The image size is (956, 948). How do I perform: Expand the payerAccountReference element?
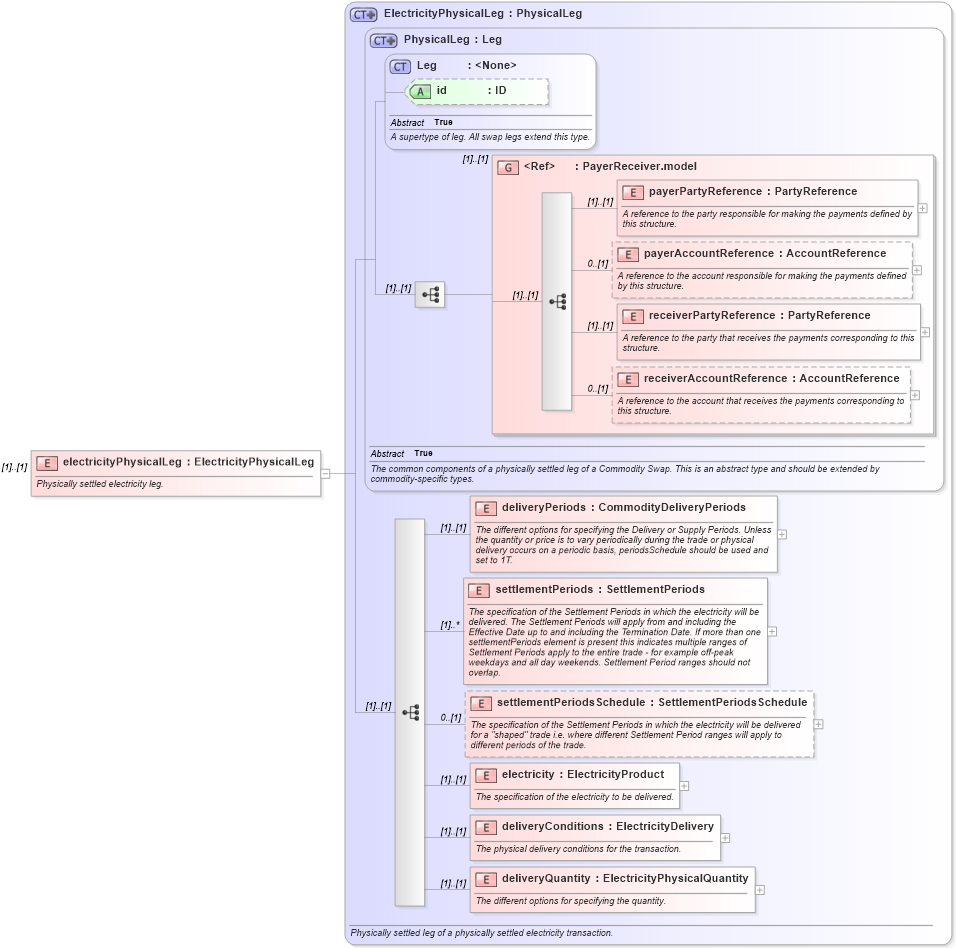pos(917,269)
